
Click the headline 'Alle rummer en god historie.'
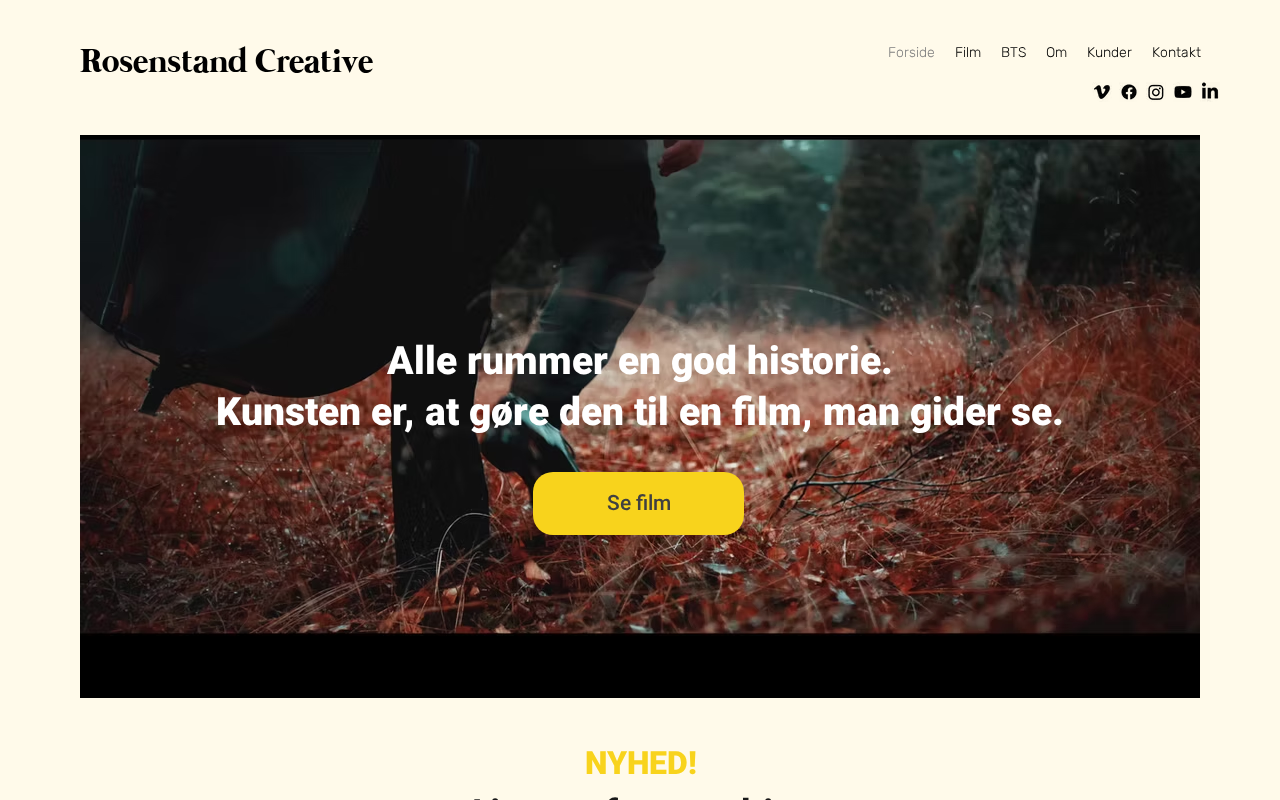tap(639, 361)
